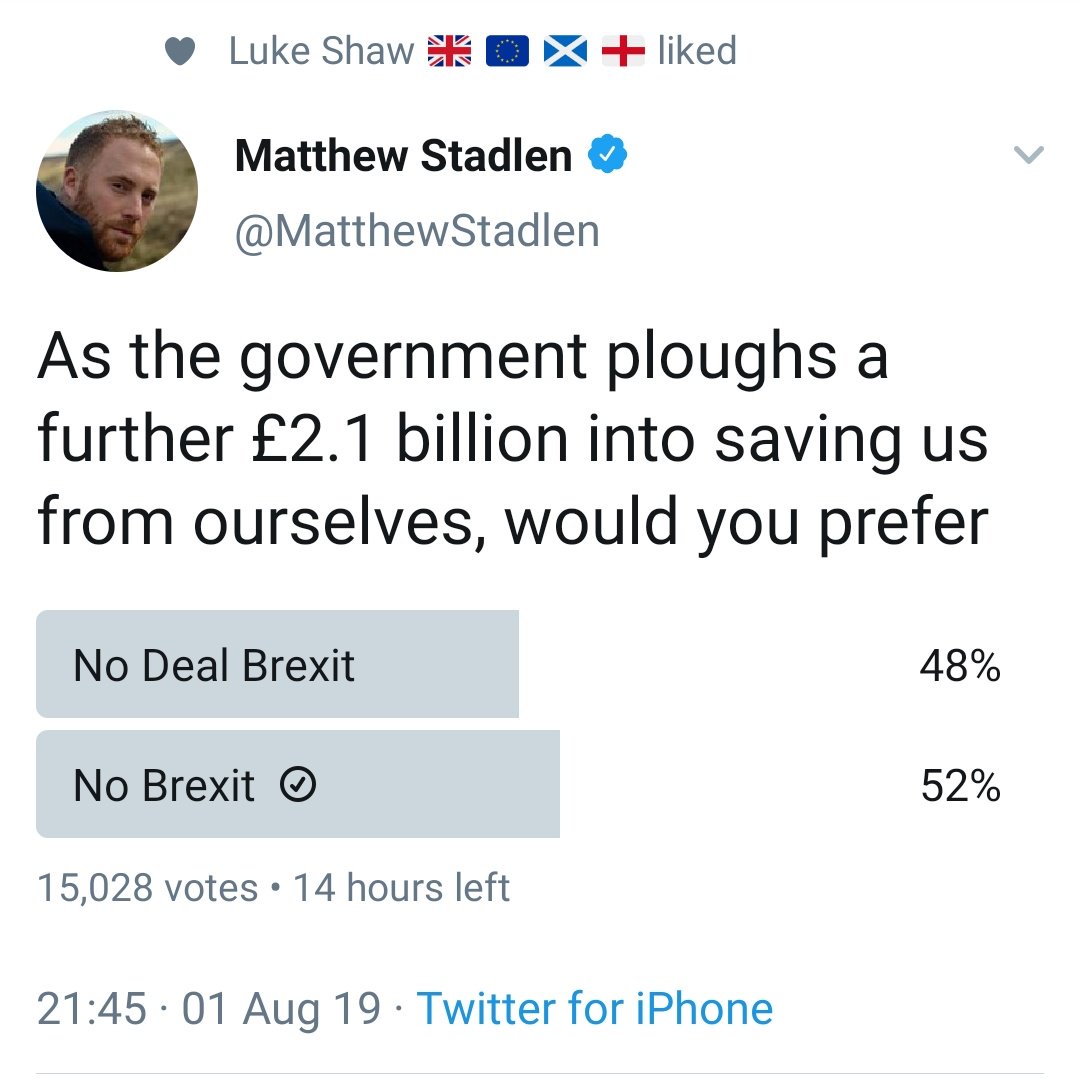Click the 15,028 votes count
Screen dimensions: 1080x1079
pos(147,887)
